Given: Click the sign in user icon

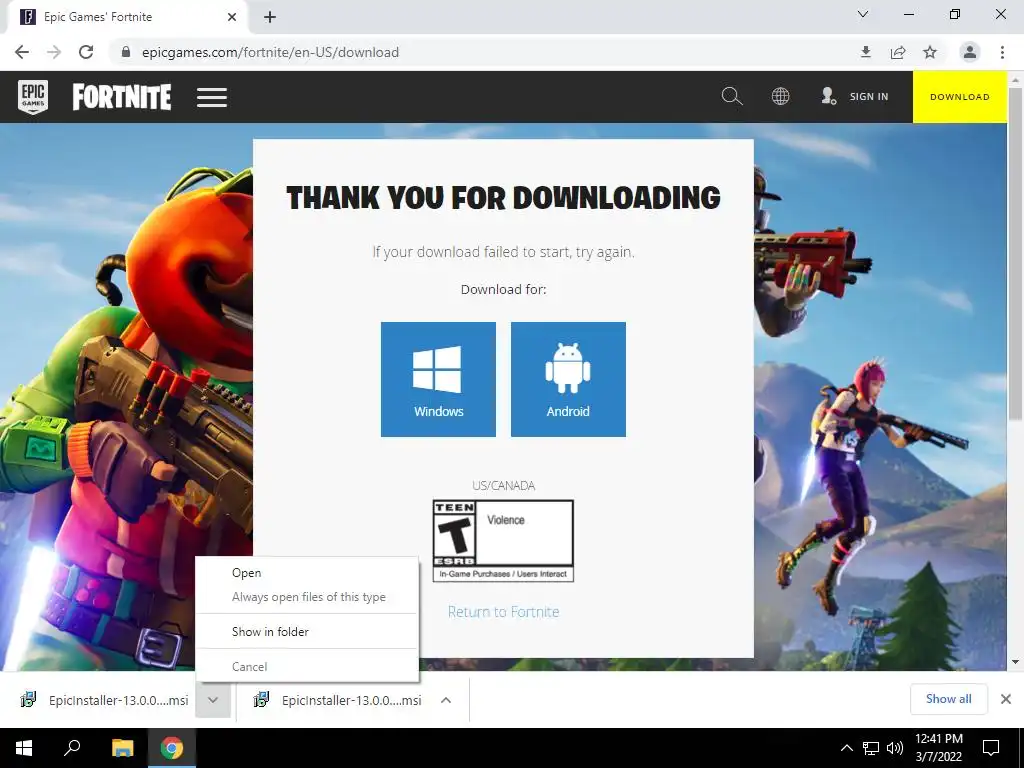Looking at the screenshot, I should tap(828, 97).
